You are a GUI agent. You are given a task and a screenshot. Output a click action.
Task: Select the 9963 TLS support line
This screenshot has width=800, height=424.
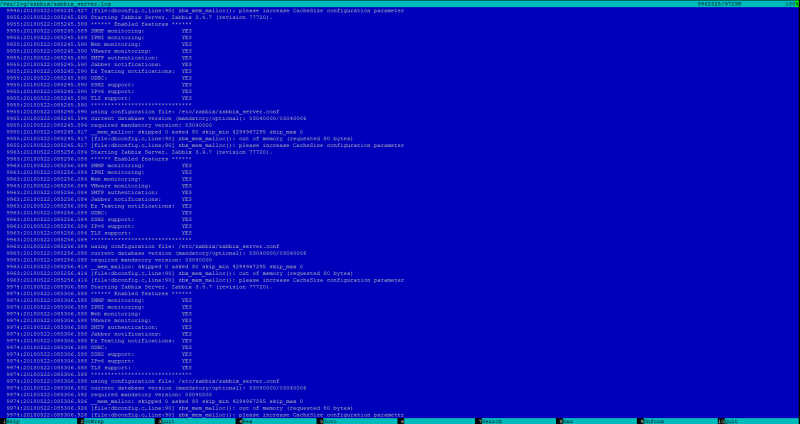click(99, 233)
